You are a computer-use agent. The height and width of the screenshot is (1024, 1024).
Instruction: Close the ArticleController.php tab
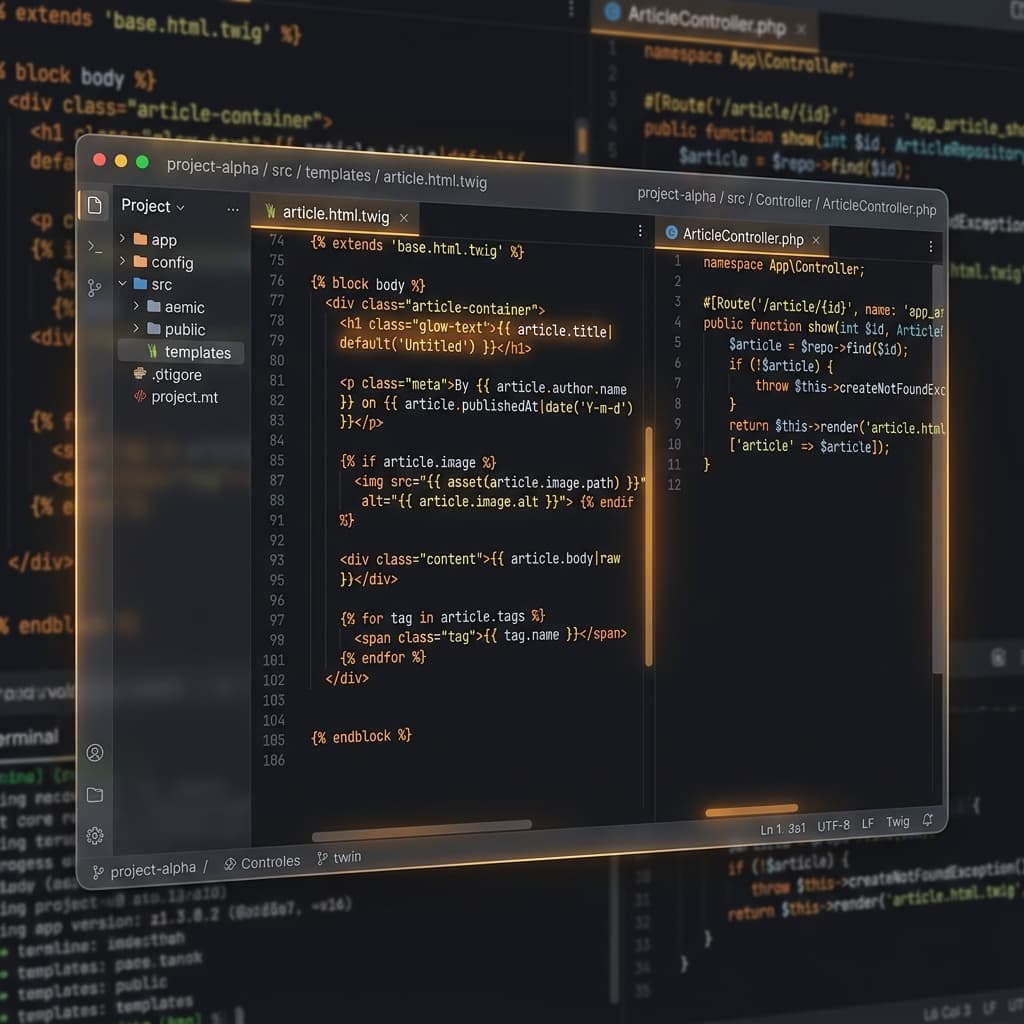tap(816, 240)
